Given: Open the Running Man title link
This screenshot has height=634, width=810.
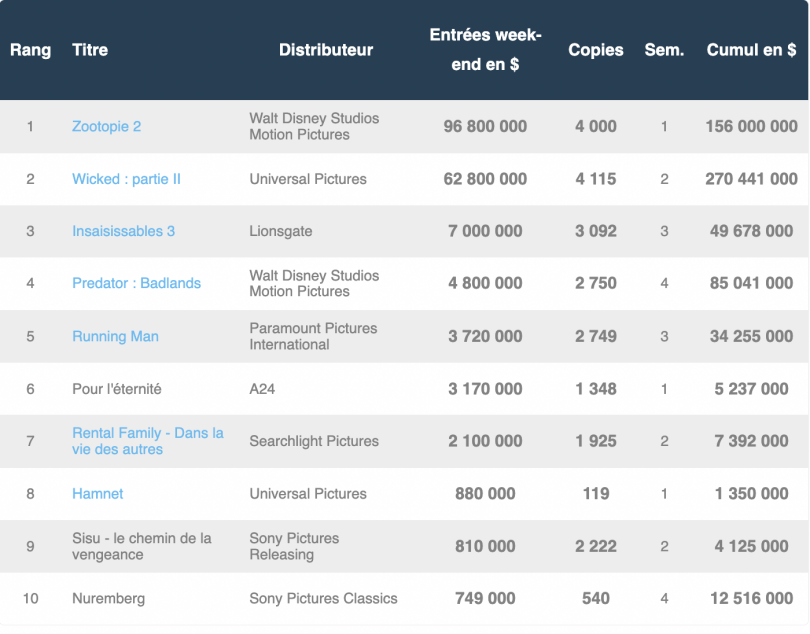Looking at the screenshot, I should tap(115, 336).
